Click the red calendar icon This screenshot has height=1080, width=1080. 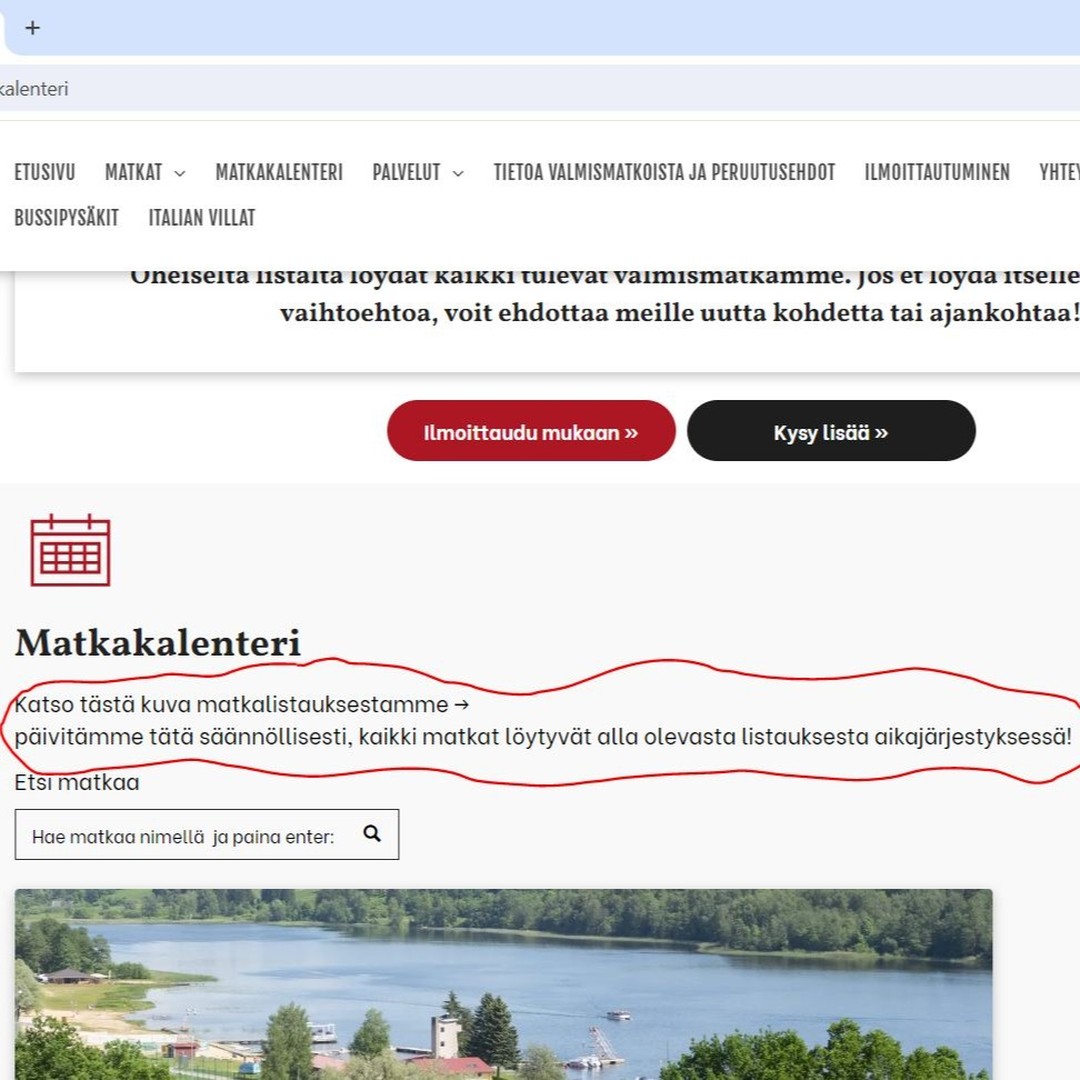(70, 550)
